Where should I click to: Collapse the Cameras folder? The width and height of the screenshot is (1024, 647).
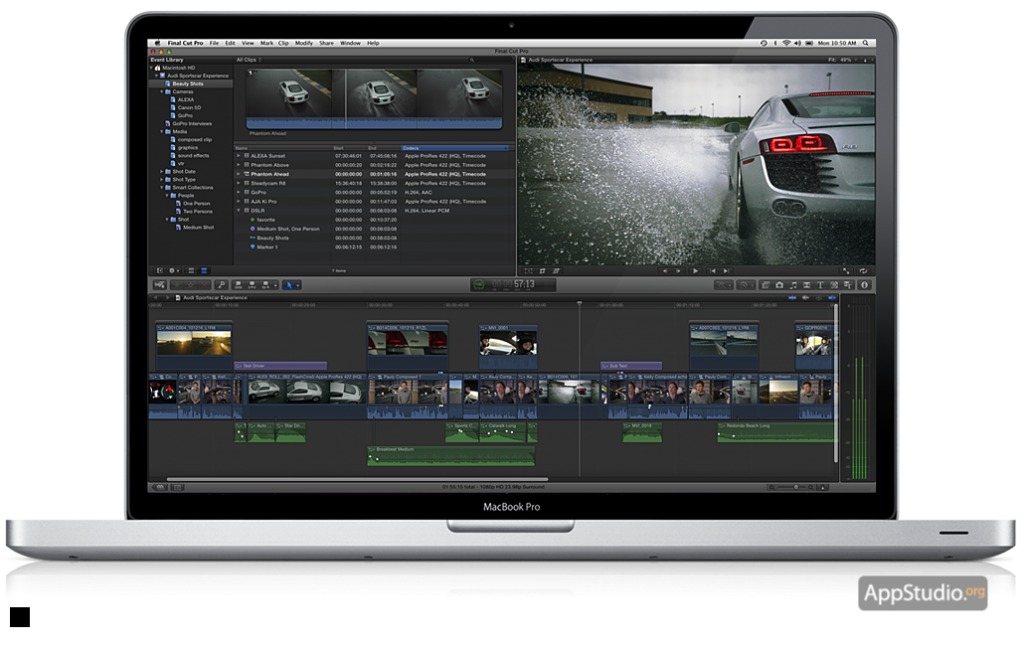coord(162,92)
